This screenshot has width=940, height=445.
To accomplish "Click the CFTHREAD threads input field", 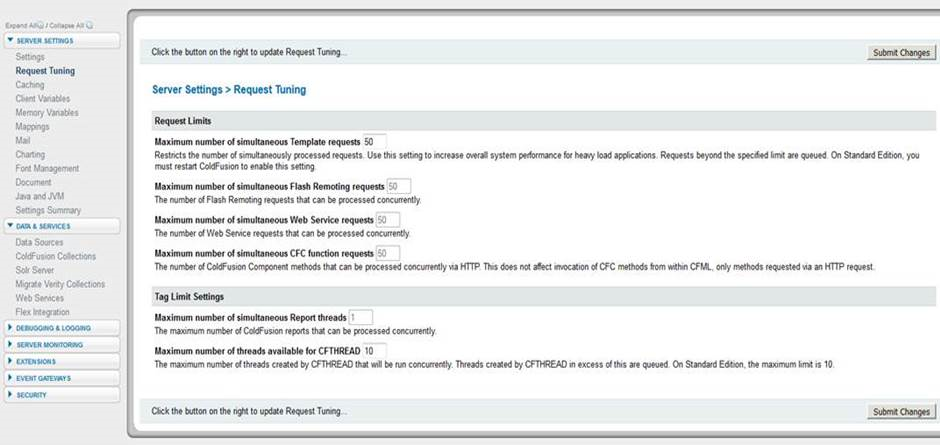I will click(x=374, y=351).
